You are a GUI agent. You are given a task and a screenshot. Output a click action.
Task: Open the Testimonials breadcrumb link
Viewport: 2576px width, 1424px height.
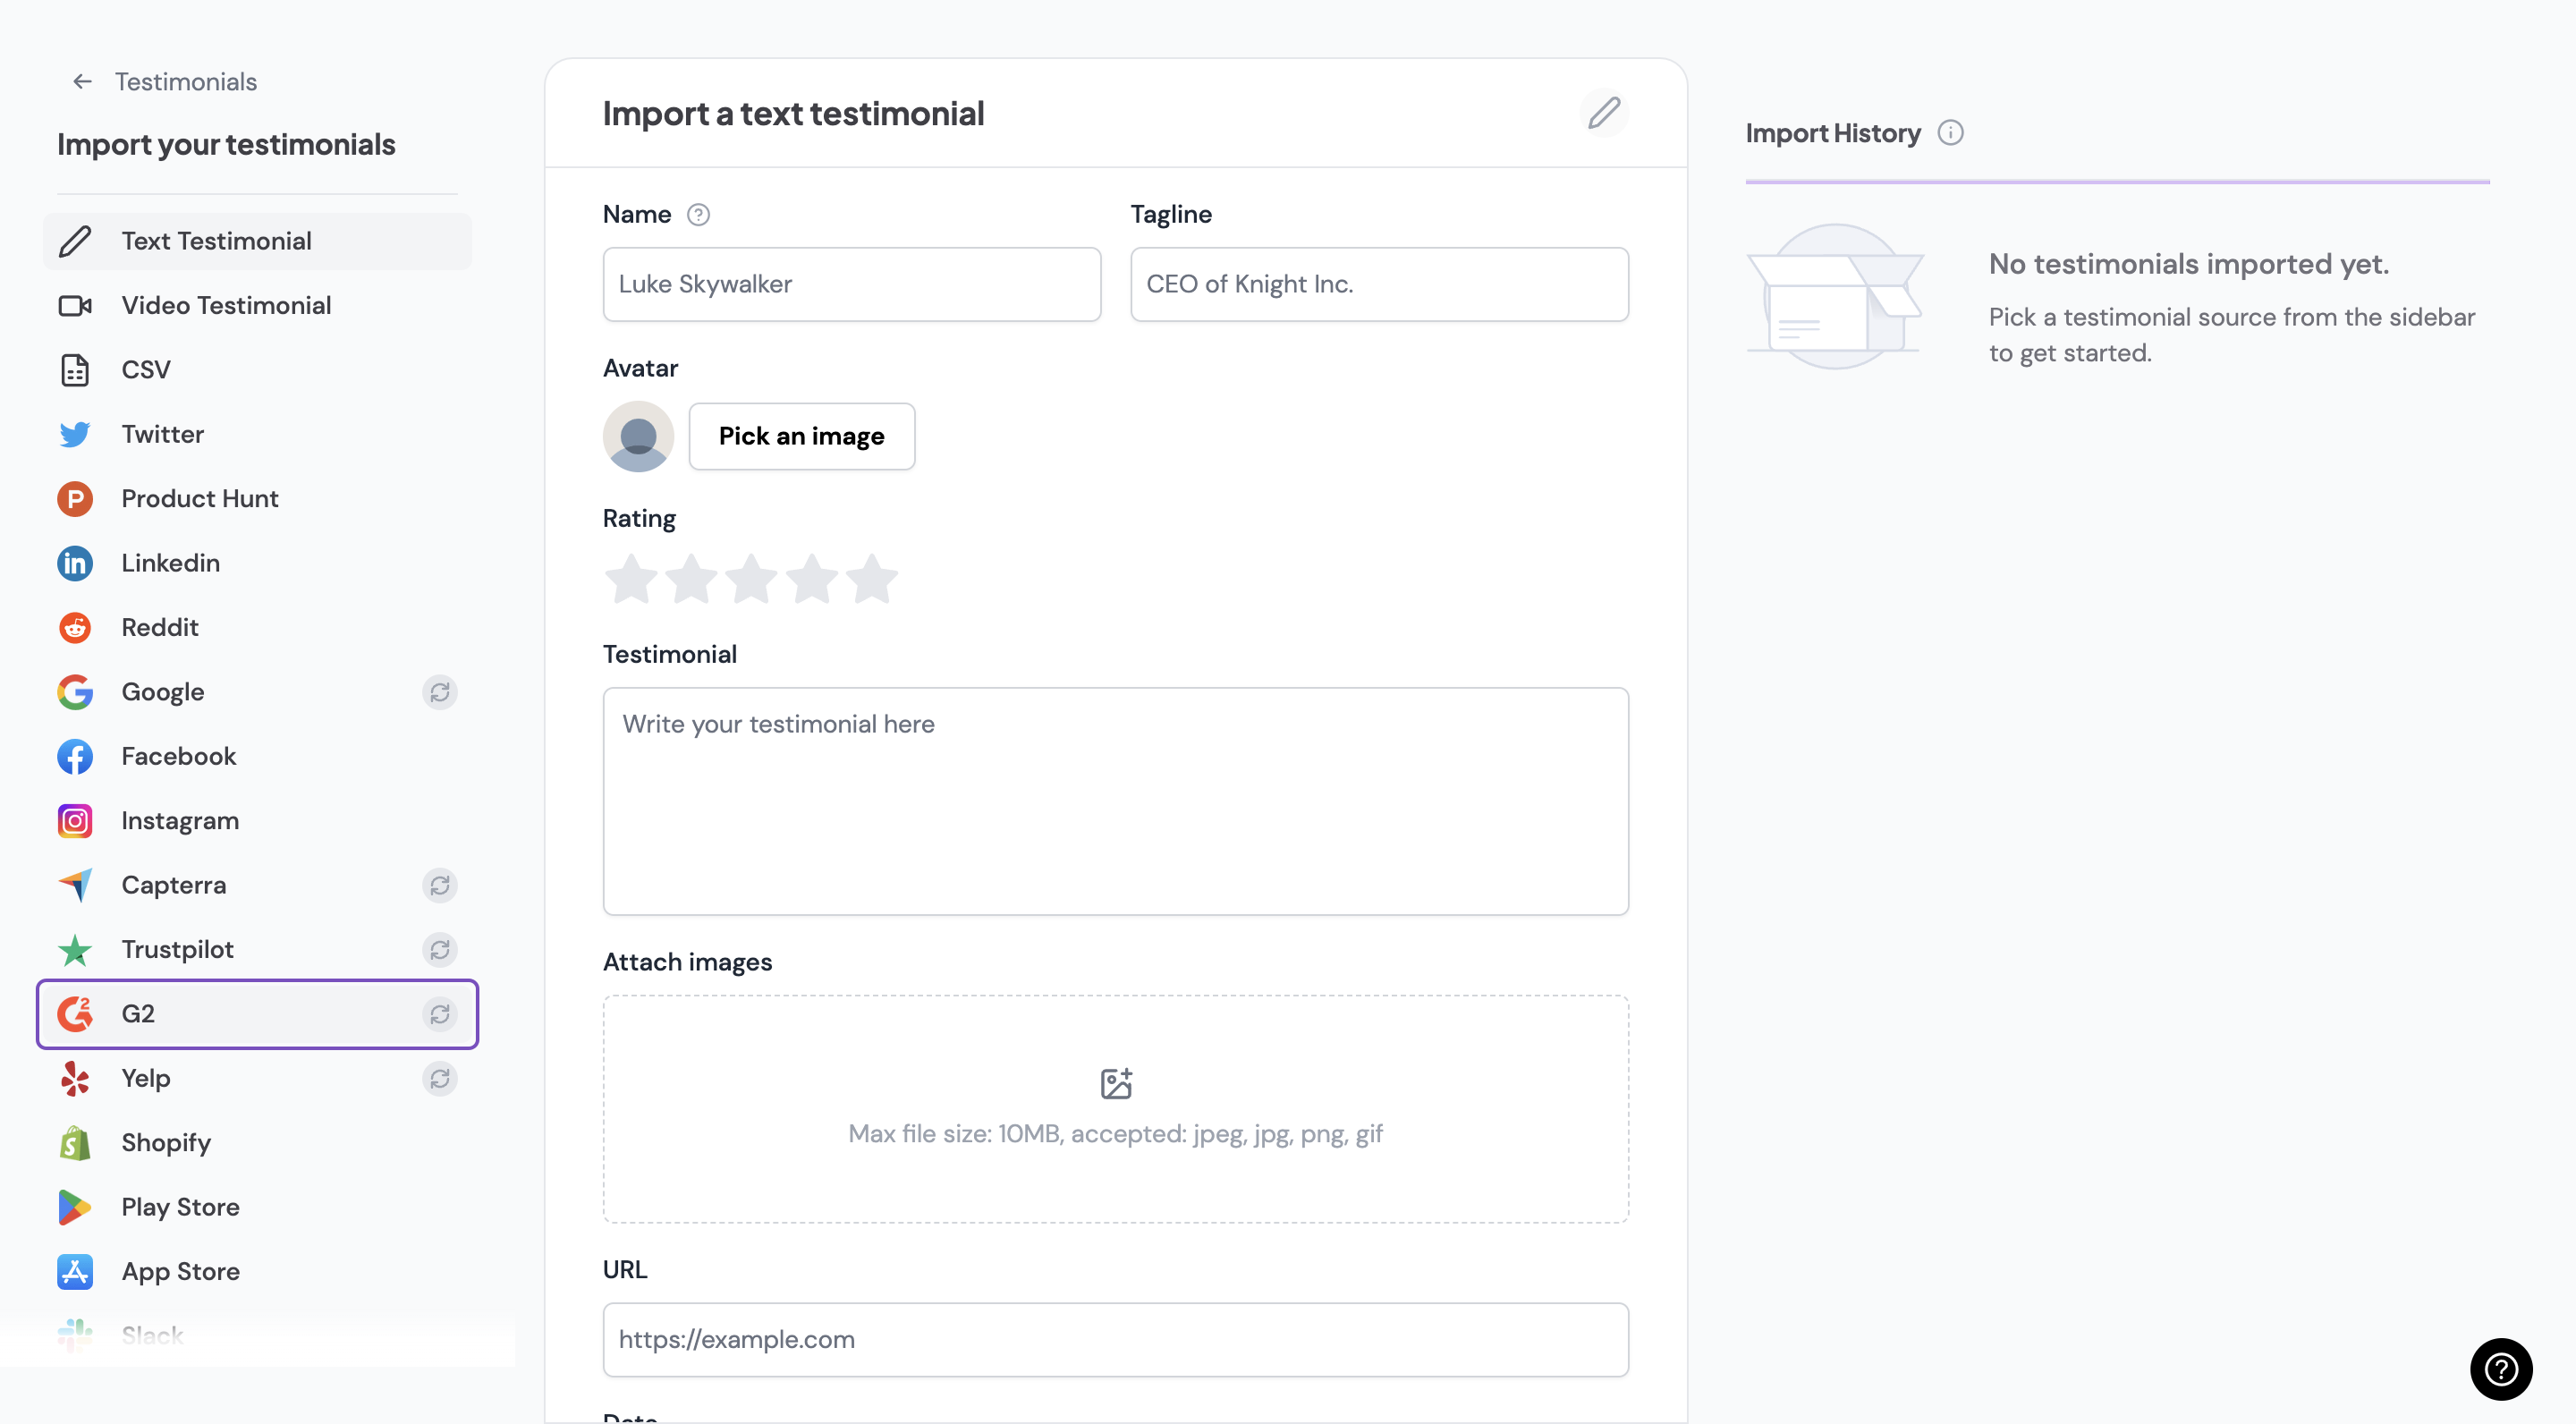185,81
